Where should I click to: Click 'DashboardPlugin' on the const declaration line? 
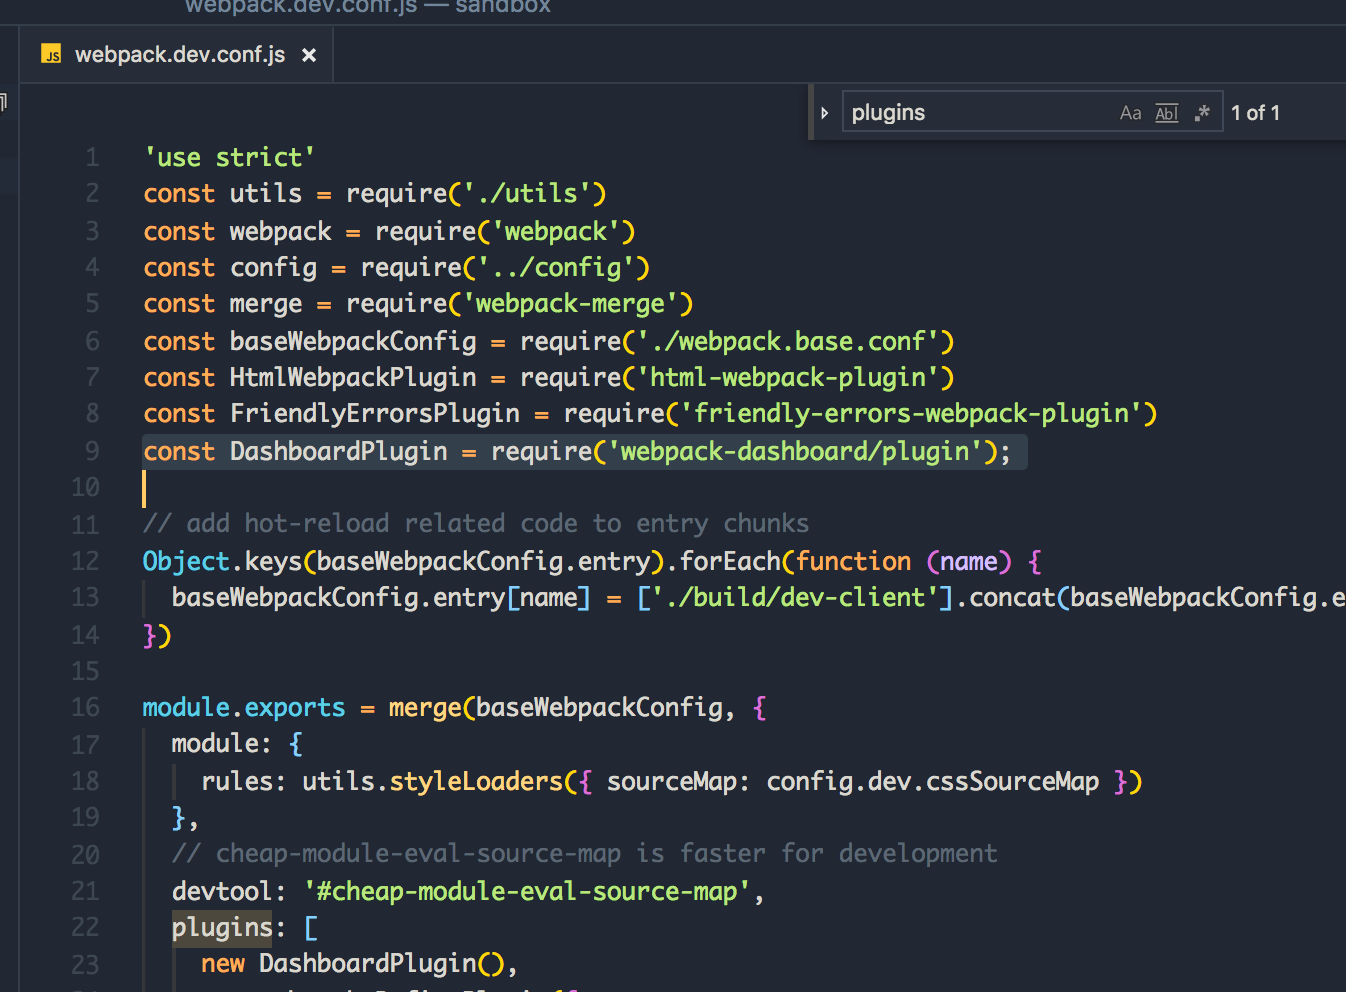338,451
